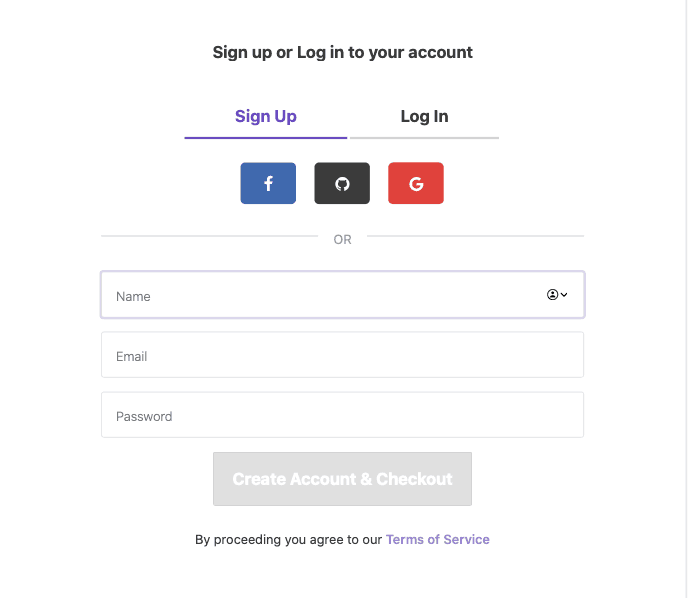Click the purple underline beneath Sign Up

point(265,138)
